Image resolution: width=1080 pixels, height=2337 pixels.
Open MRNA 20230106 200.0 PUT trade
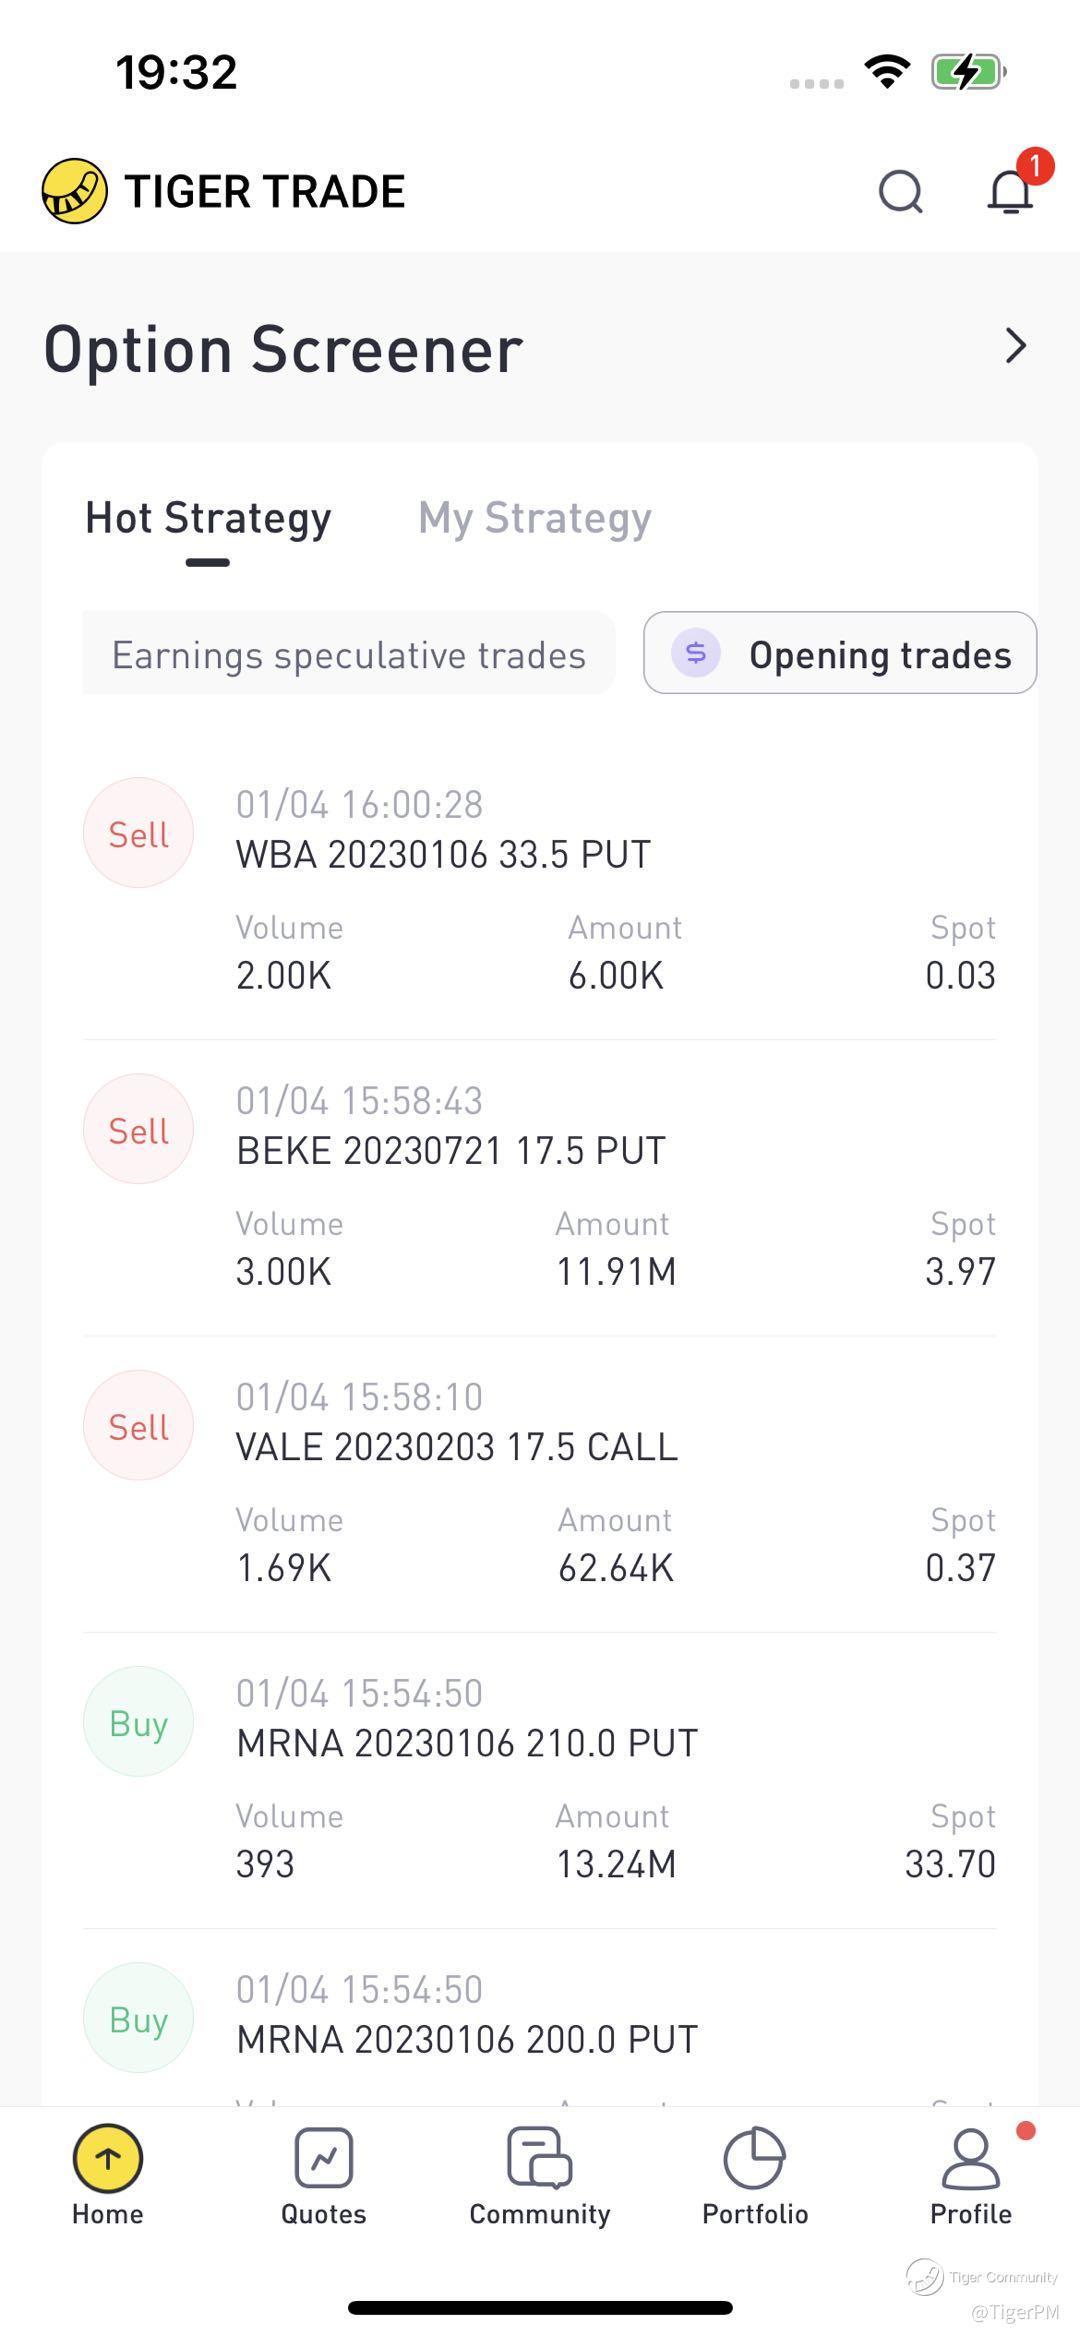[467, 2039]
